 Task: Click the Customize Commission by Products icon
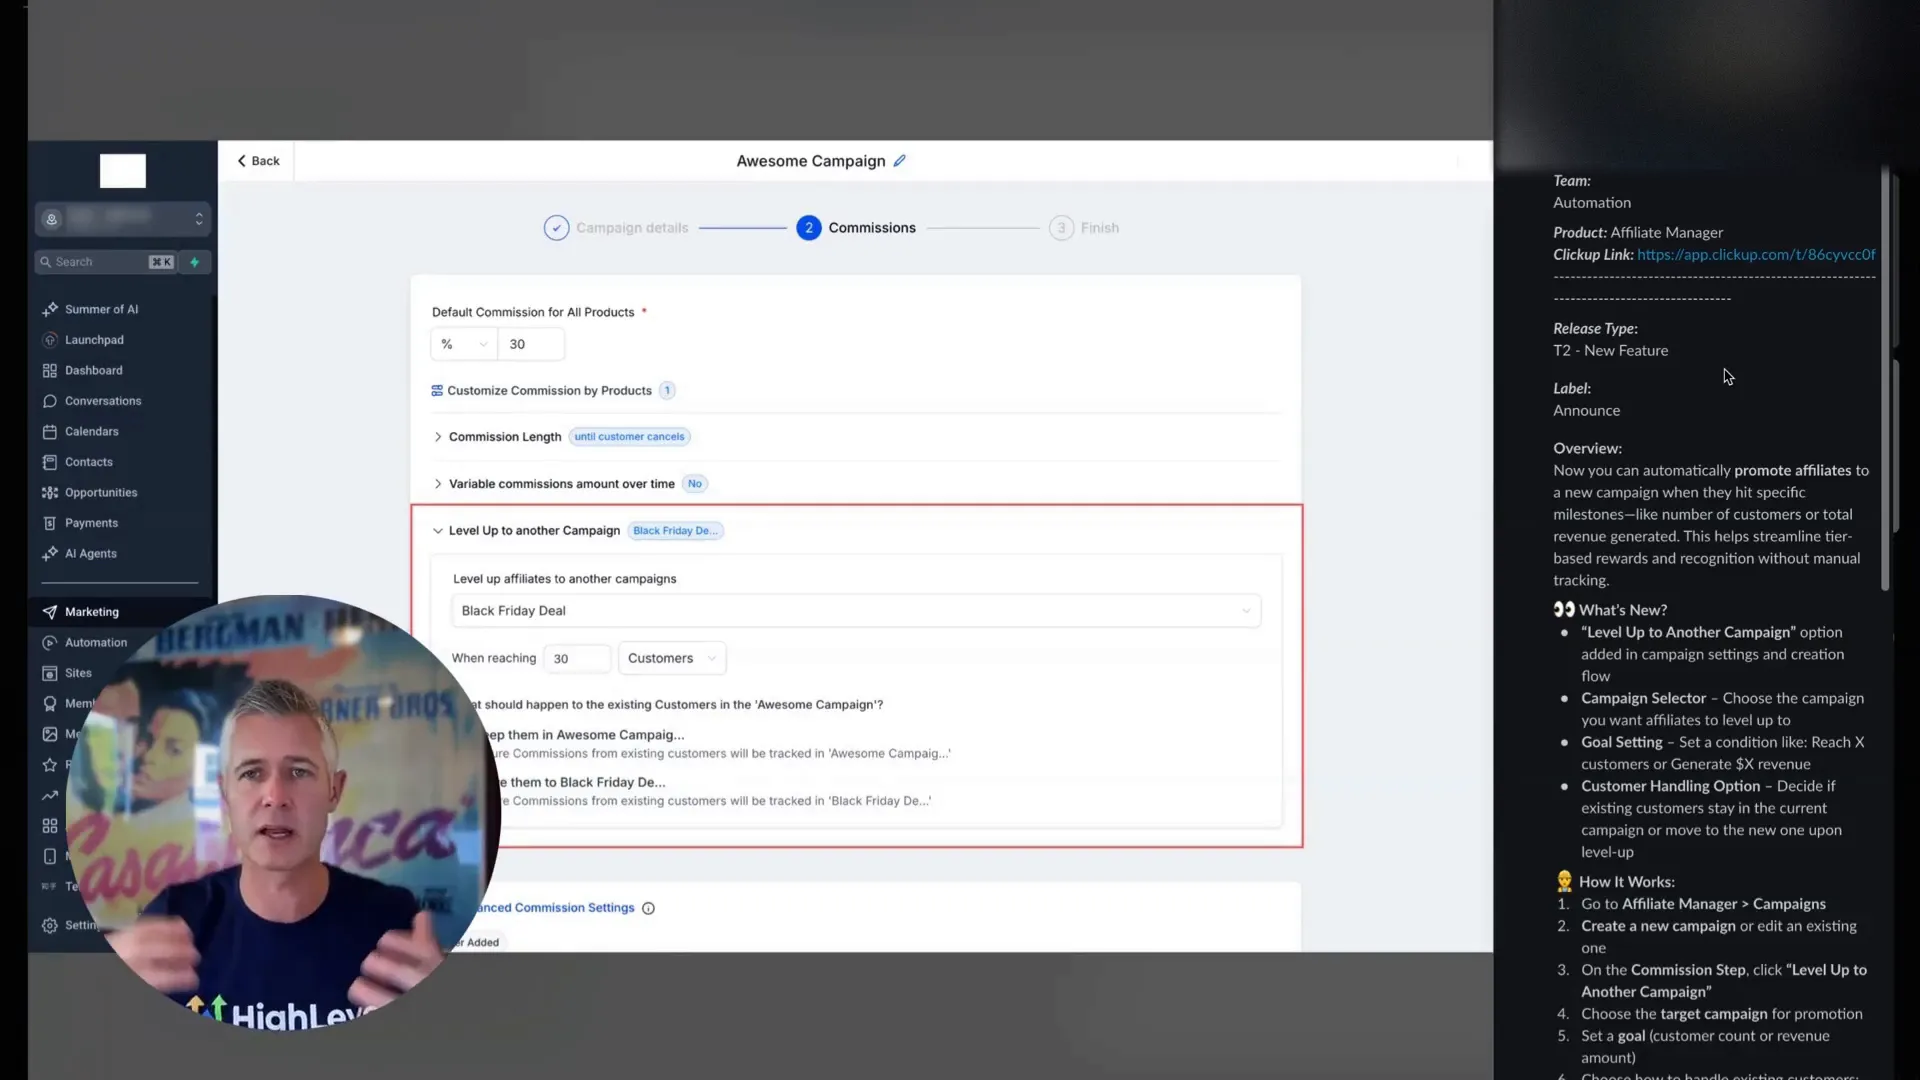(437, 391)
